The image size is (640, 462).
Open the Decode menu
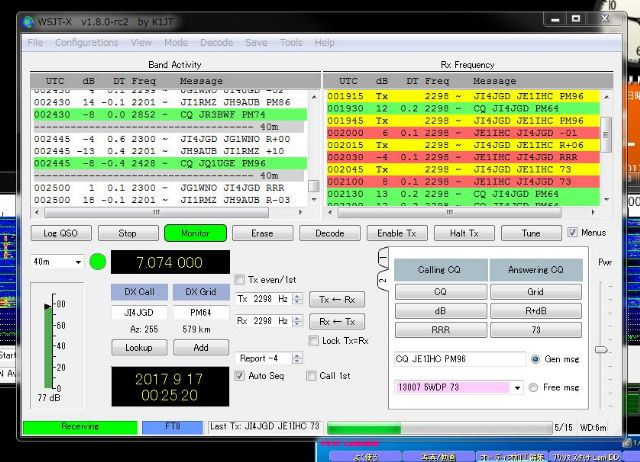point(217,43)
